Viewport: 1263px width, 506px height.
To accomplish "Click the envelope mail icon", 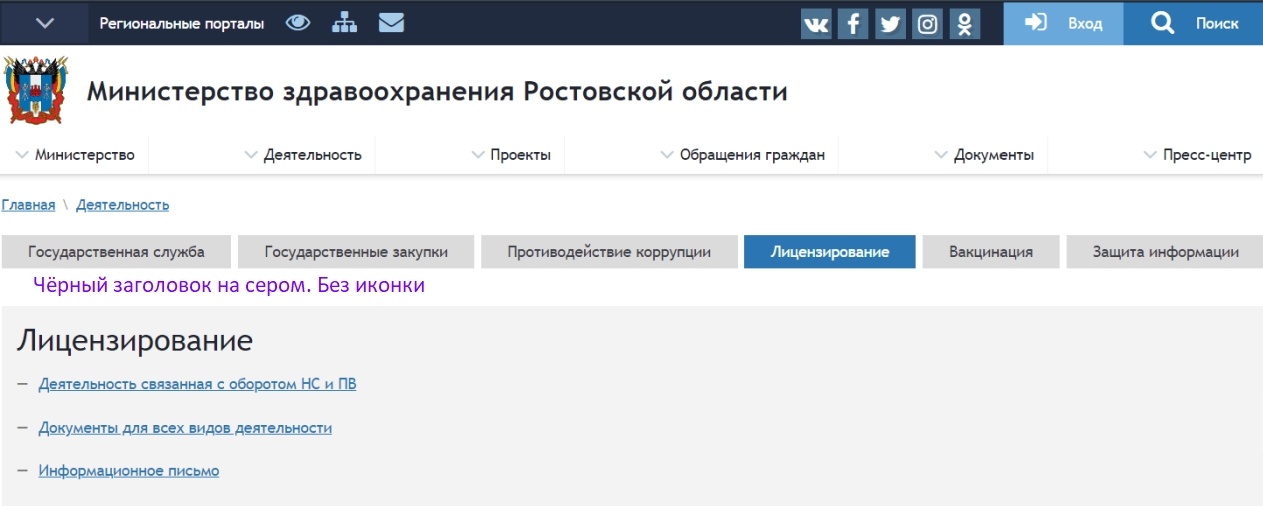I will coord(391,23).
